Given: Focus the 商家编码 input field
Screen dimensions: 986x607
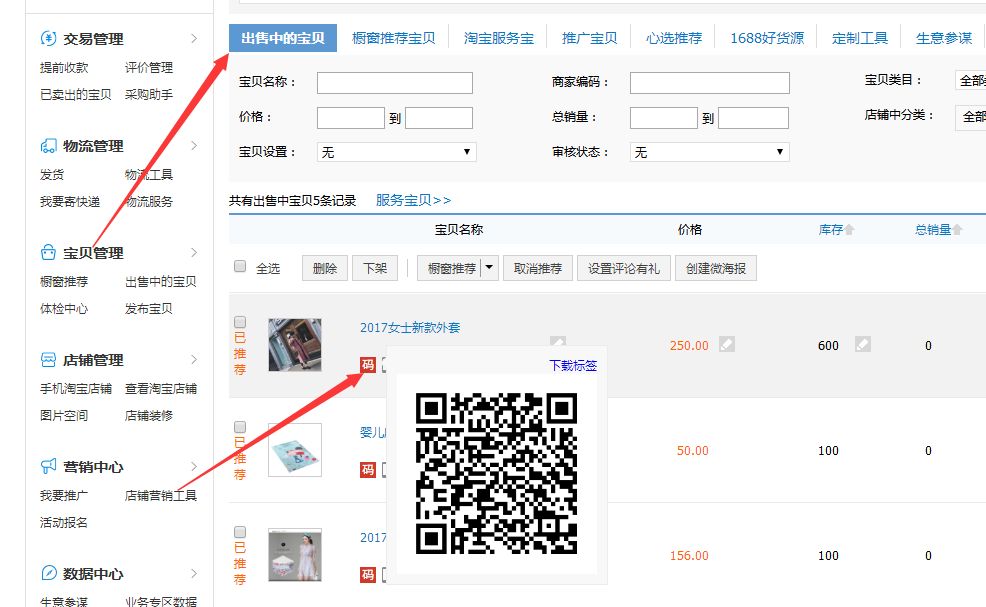Looking at the screenshot, I should (710, 82).
